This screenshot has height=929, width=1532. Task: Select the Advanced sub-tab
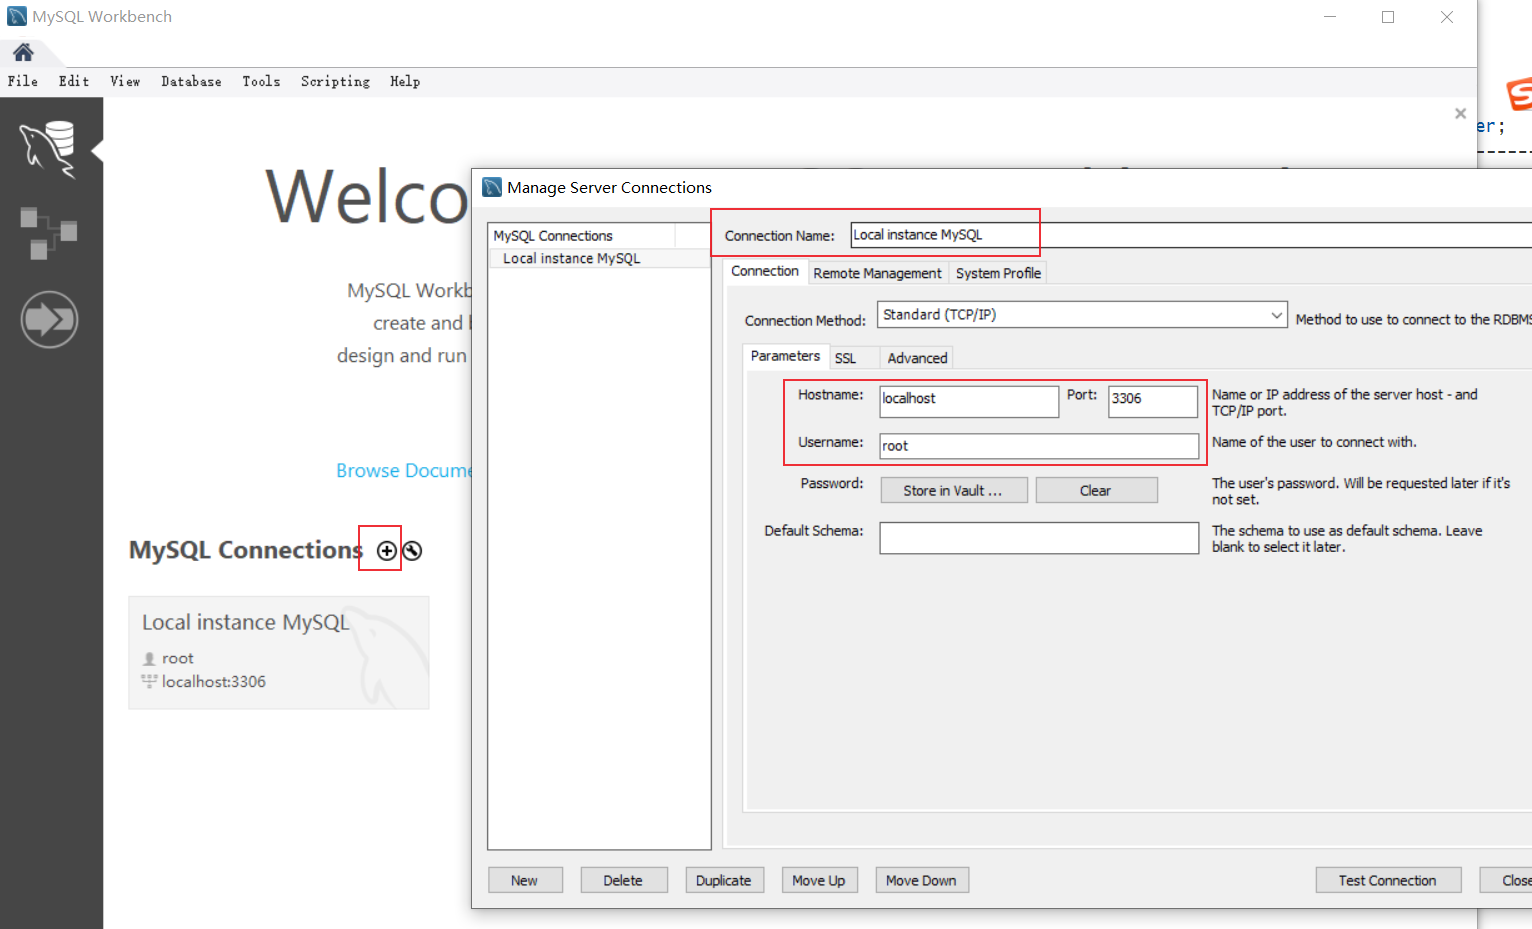click(917, 358)
